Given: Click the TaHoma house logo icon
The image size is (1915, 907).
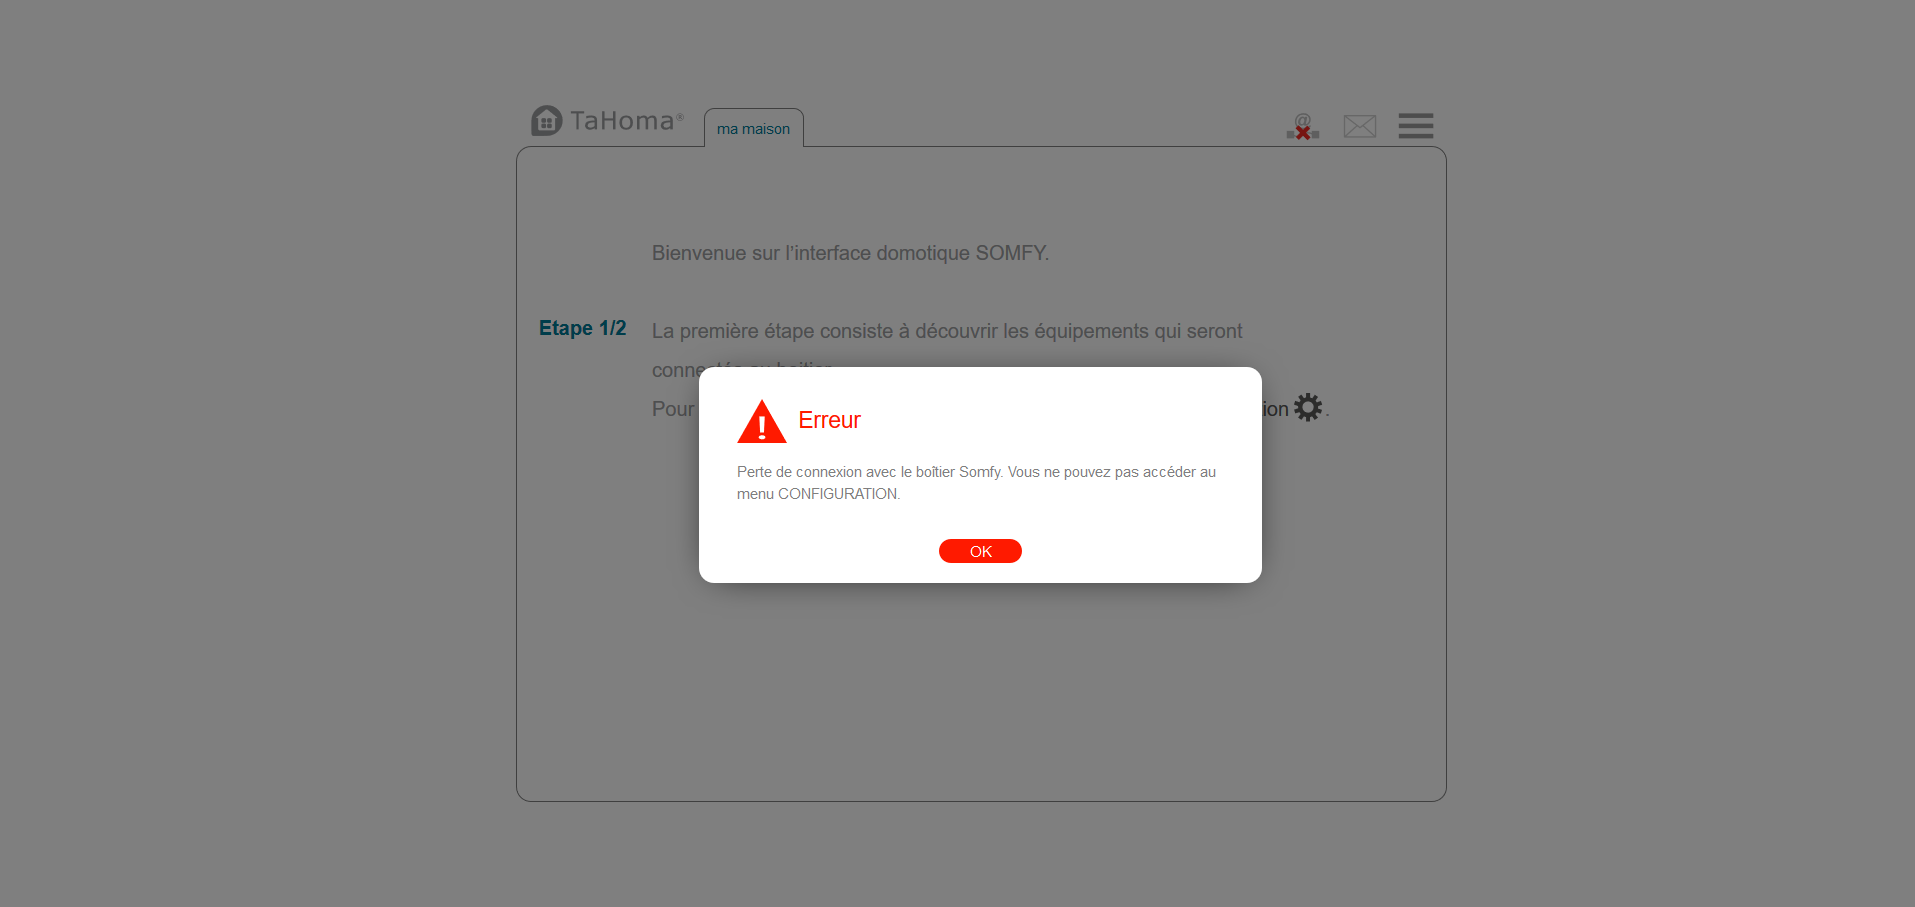Looking at the screenshot, I should click(546, 120).
